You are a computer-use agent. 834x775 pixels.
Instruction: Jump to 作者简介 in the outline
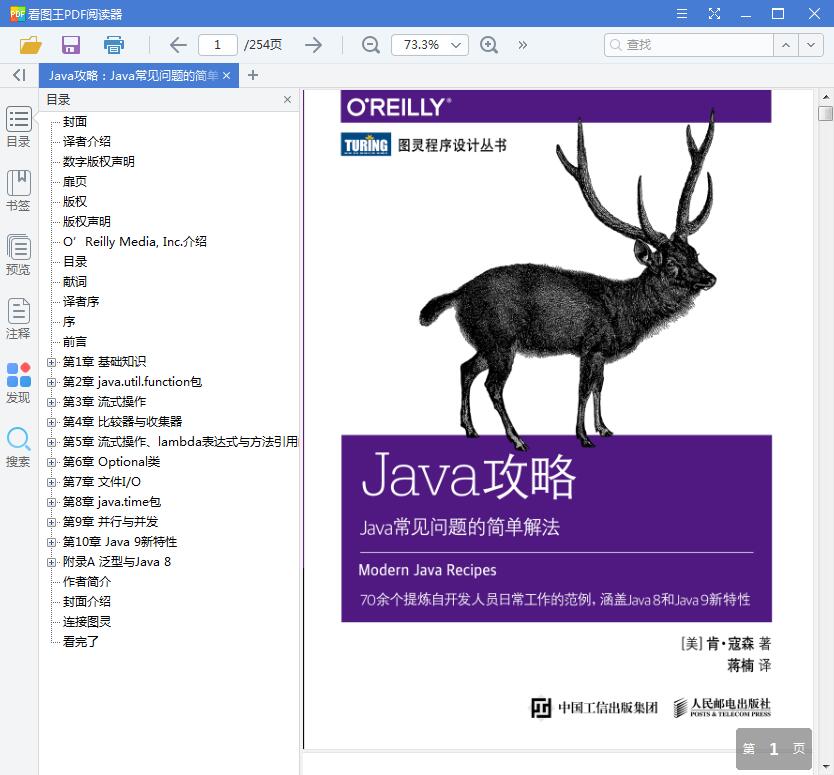[x=87, y=581]
